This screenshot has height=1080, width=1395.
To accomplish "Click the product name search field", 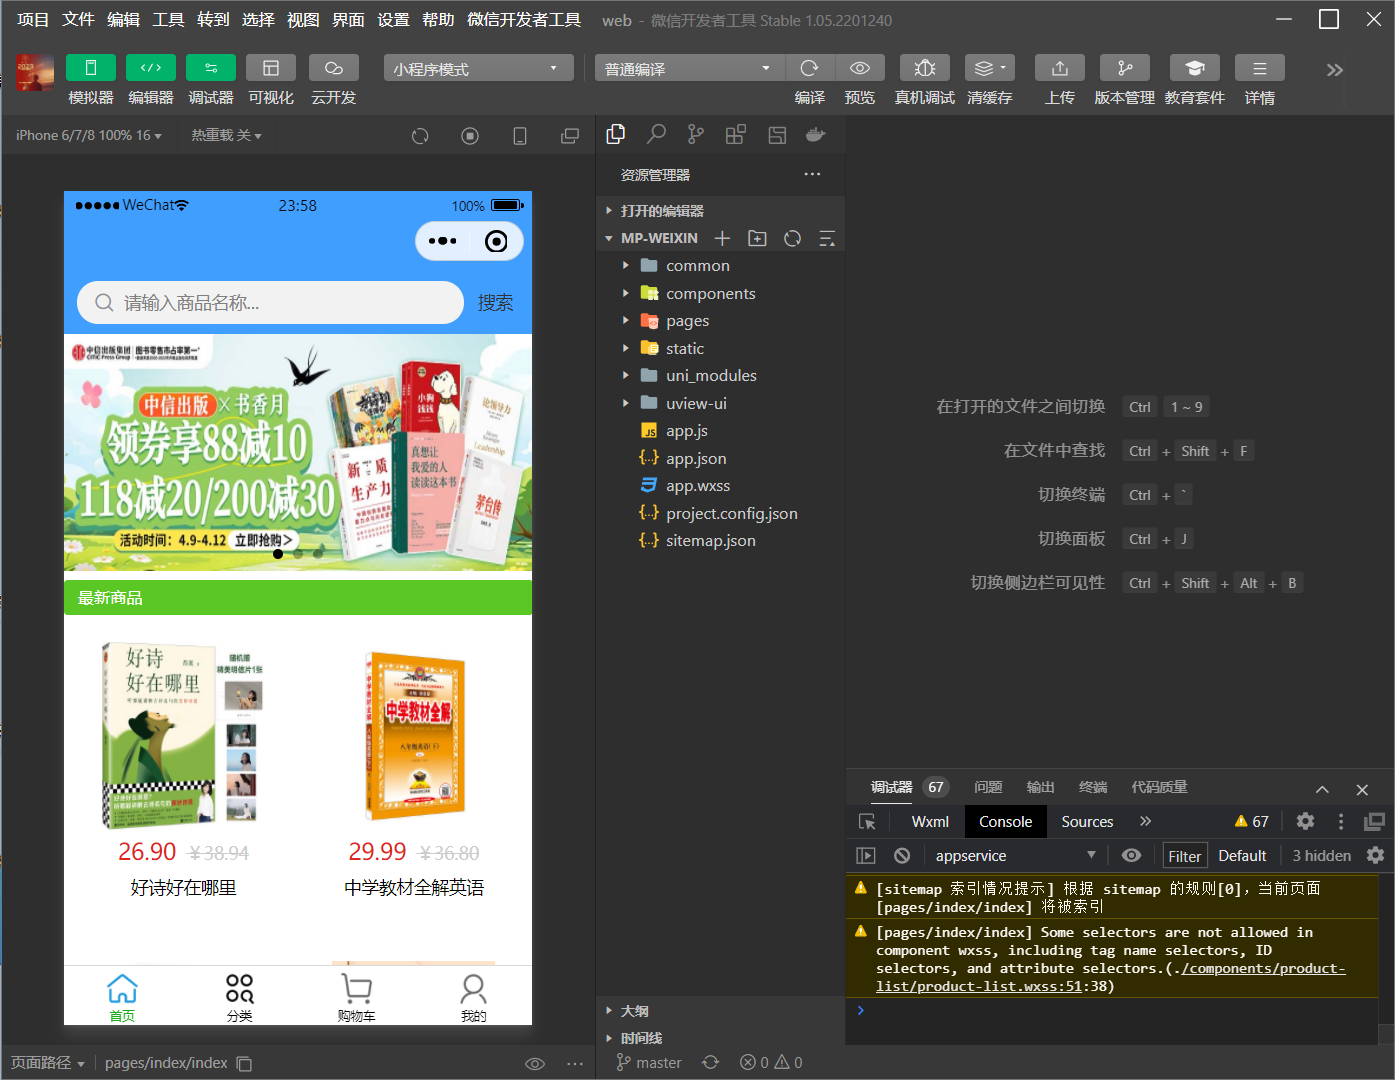I will pos(270,303).
